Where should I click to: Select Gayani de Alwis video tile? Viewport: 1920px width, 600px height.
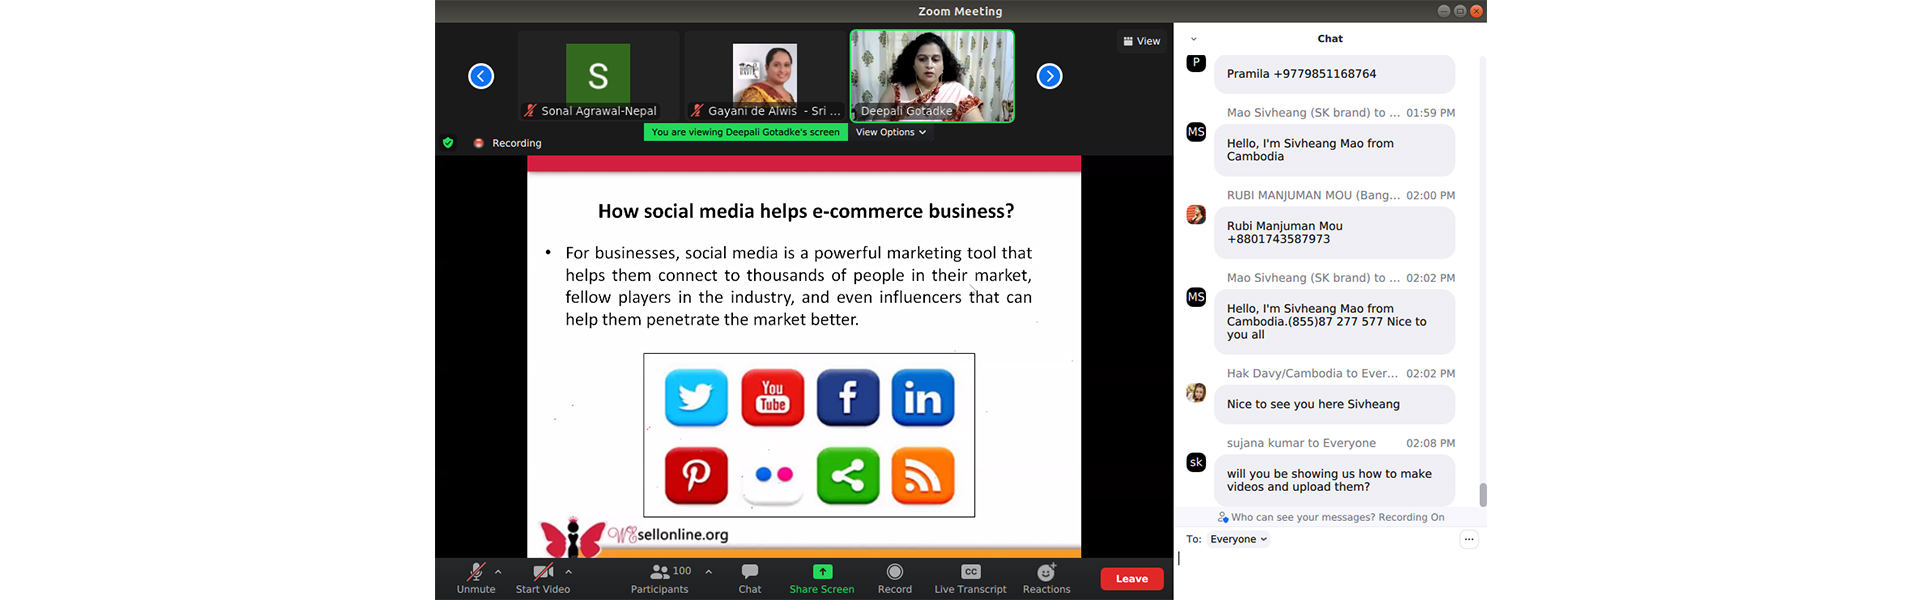pos(765,76)
